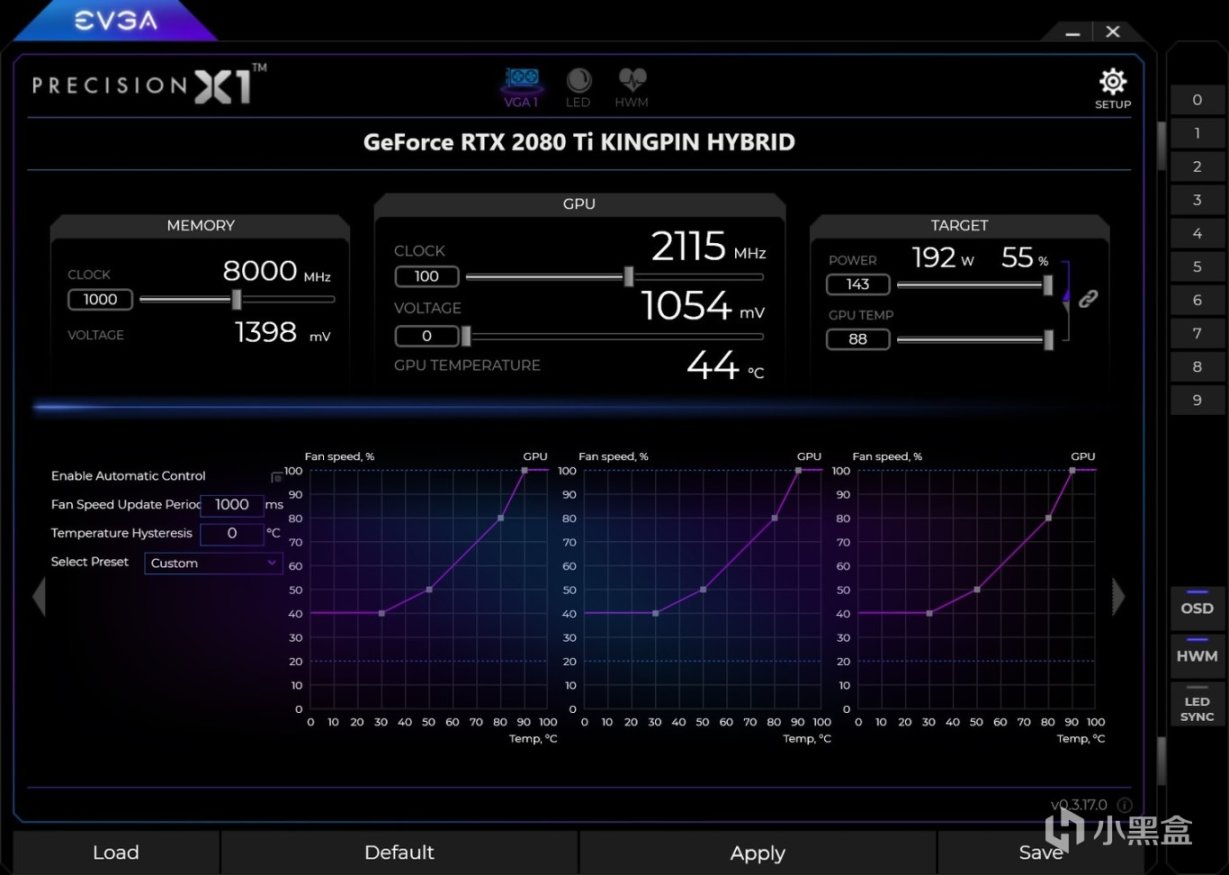Select profile slot 2
1229x875 pixels.
[1197, 167]
